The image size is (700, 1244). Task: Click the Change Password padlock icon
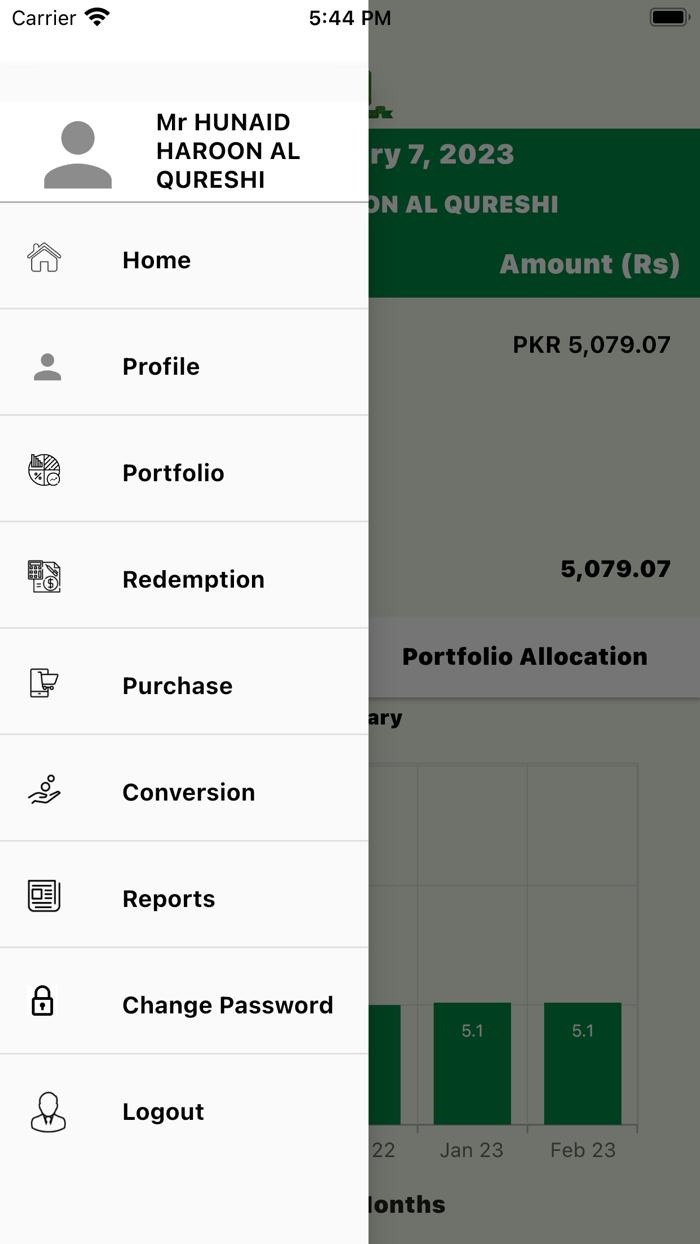coord(44,1003)
